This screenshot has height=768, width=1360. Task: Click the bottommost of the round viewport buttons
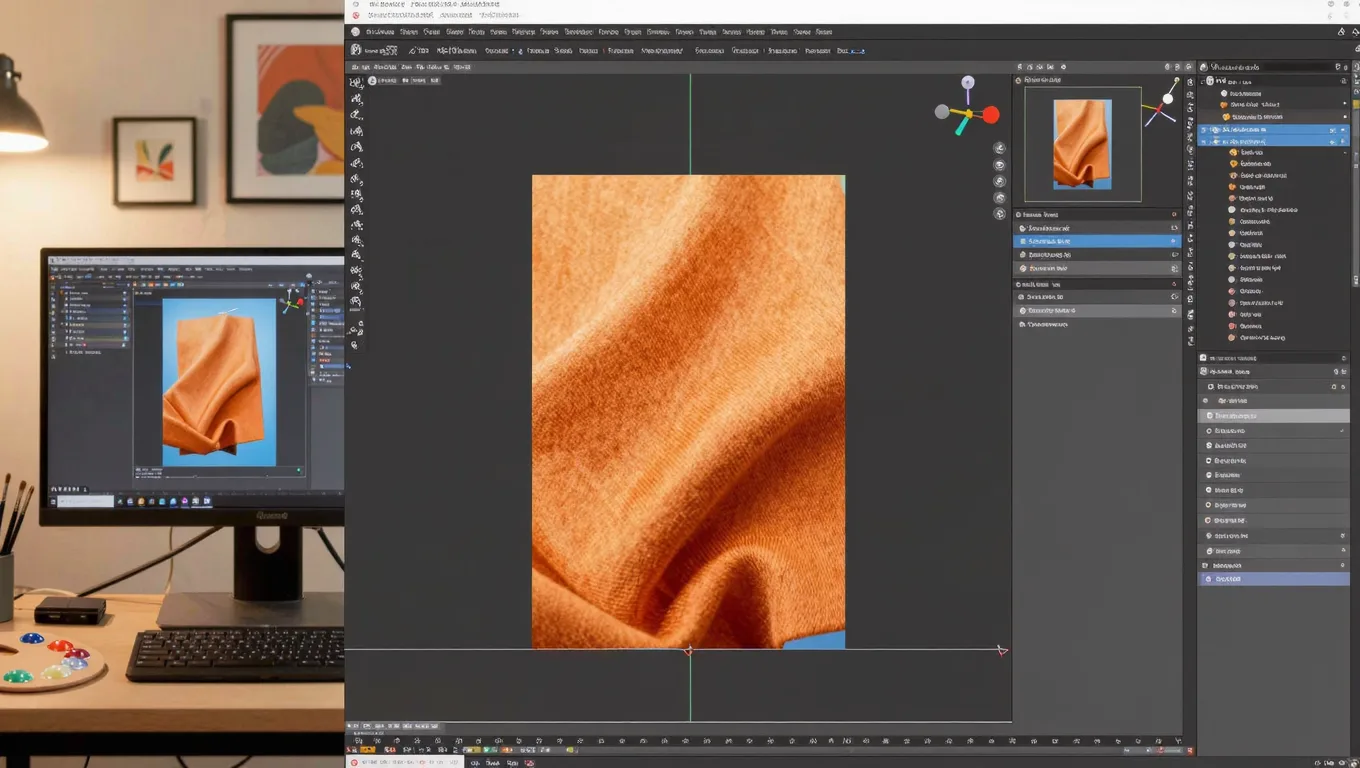pos(999,214)
